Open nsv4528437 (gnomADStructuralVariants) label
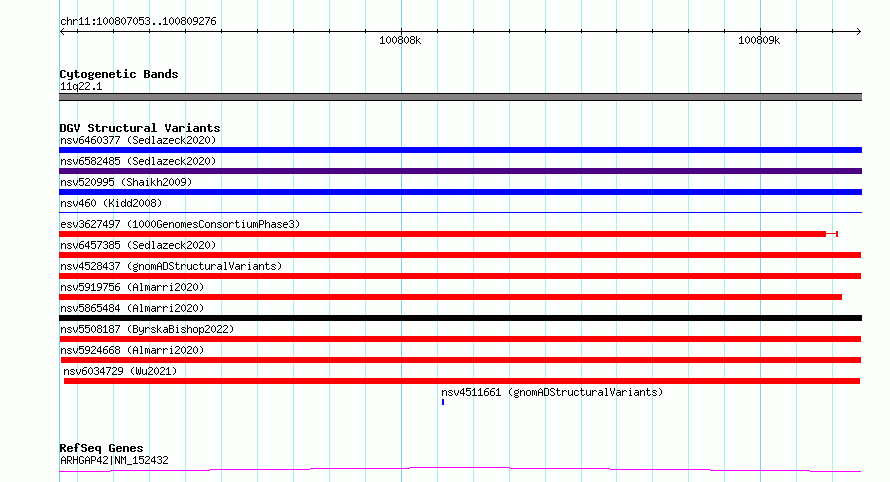Image resolution: width=890 pixels, height=482 pixels. (x=171, y=266)
